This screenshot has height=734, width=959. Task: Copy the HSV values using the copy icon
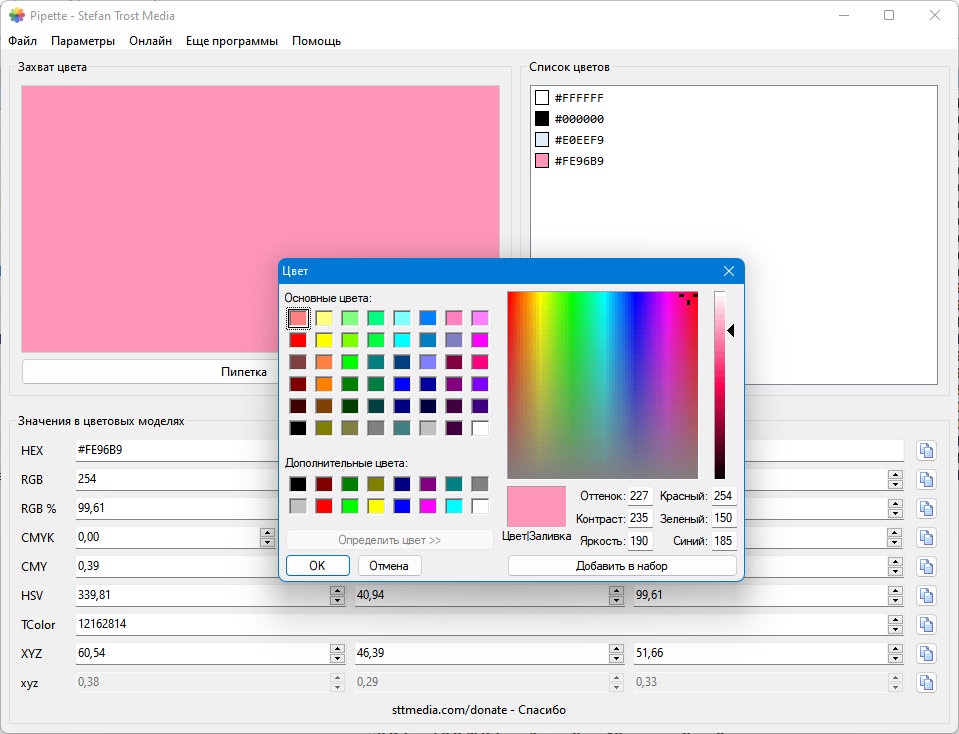tap(927, 596)
